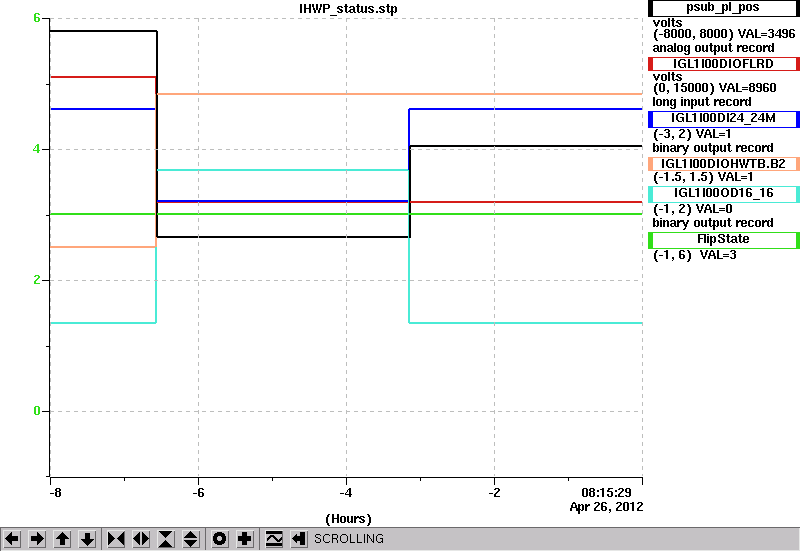Click the x-axis label '-8'

[x=55, y=493]
